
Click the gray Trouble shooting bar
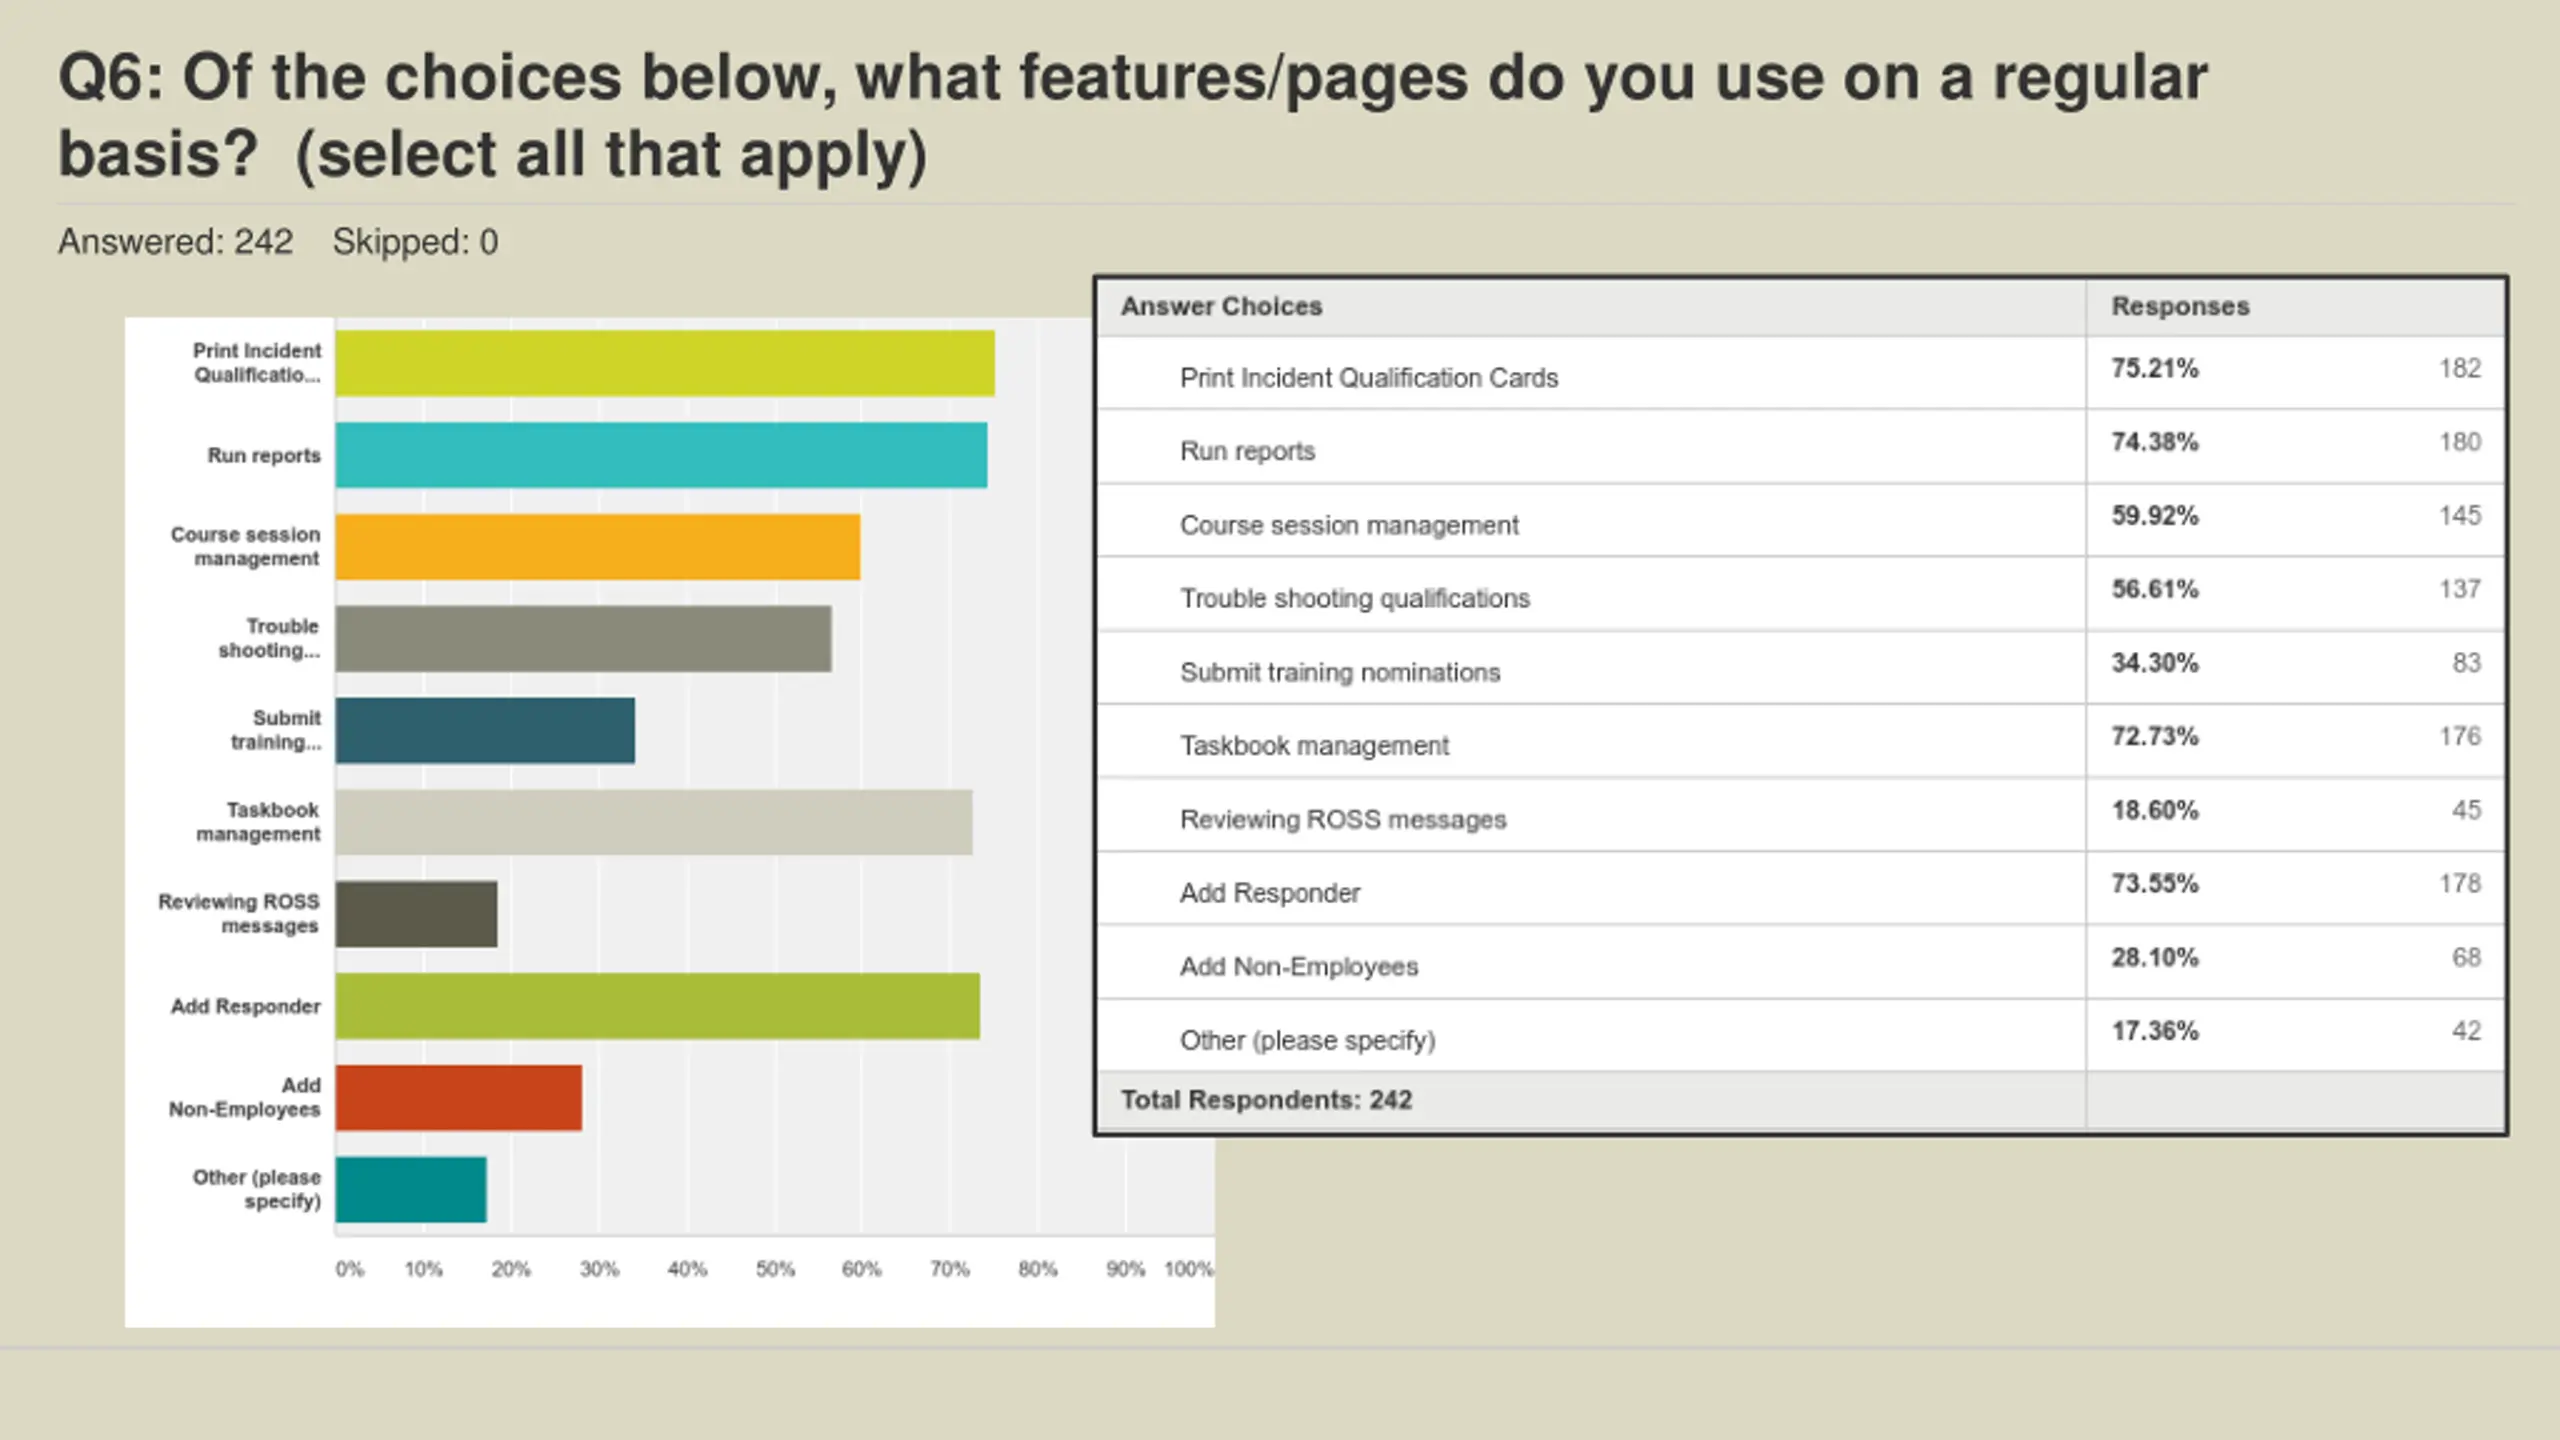(x=583, y=638)
